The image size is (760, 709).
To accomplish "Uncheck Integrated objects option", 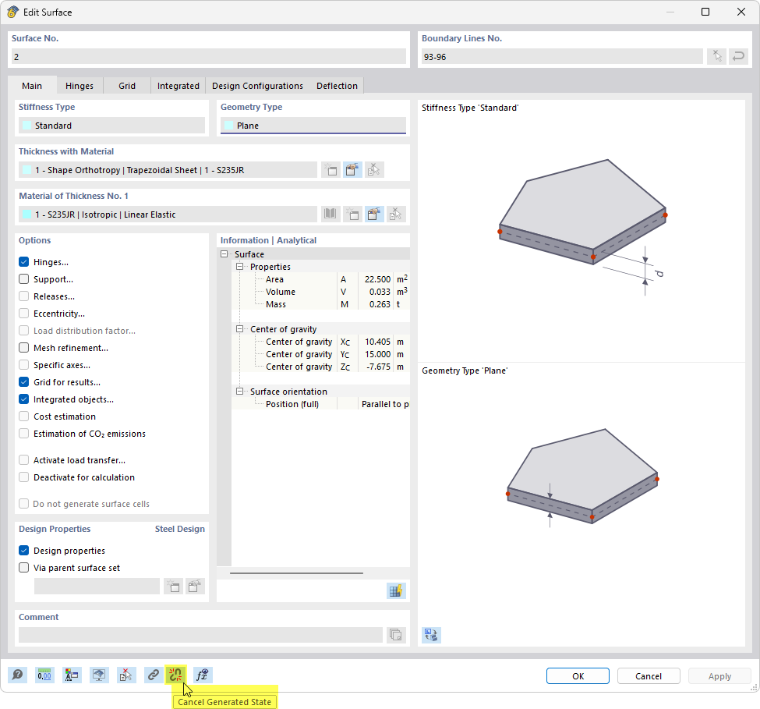I will coord(24,399).
